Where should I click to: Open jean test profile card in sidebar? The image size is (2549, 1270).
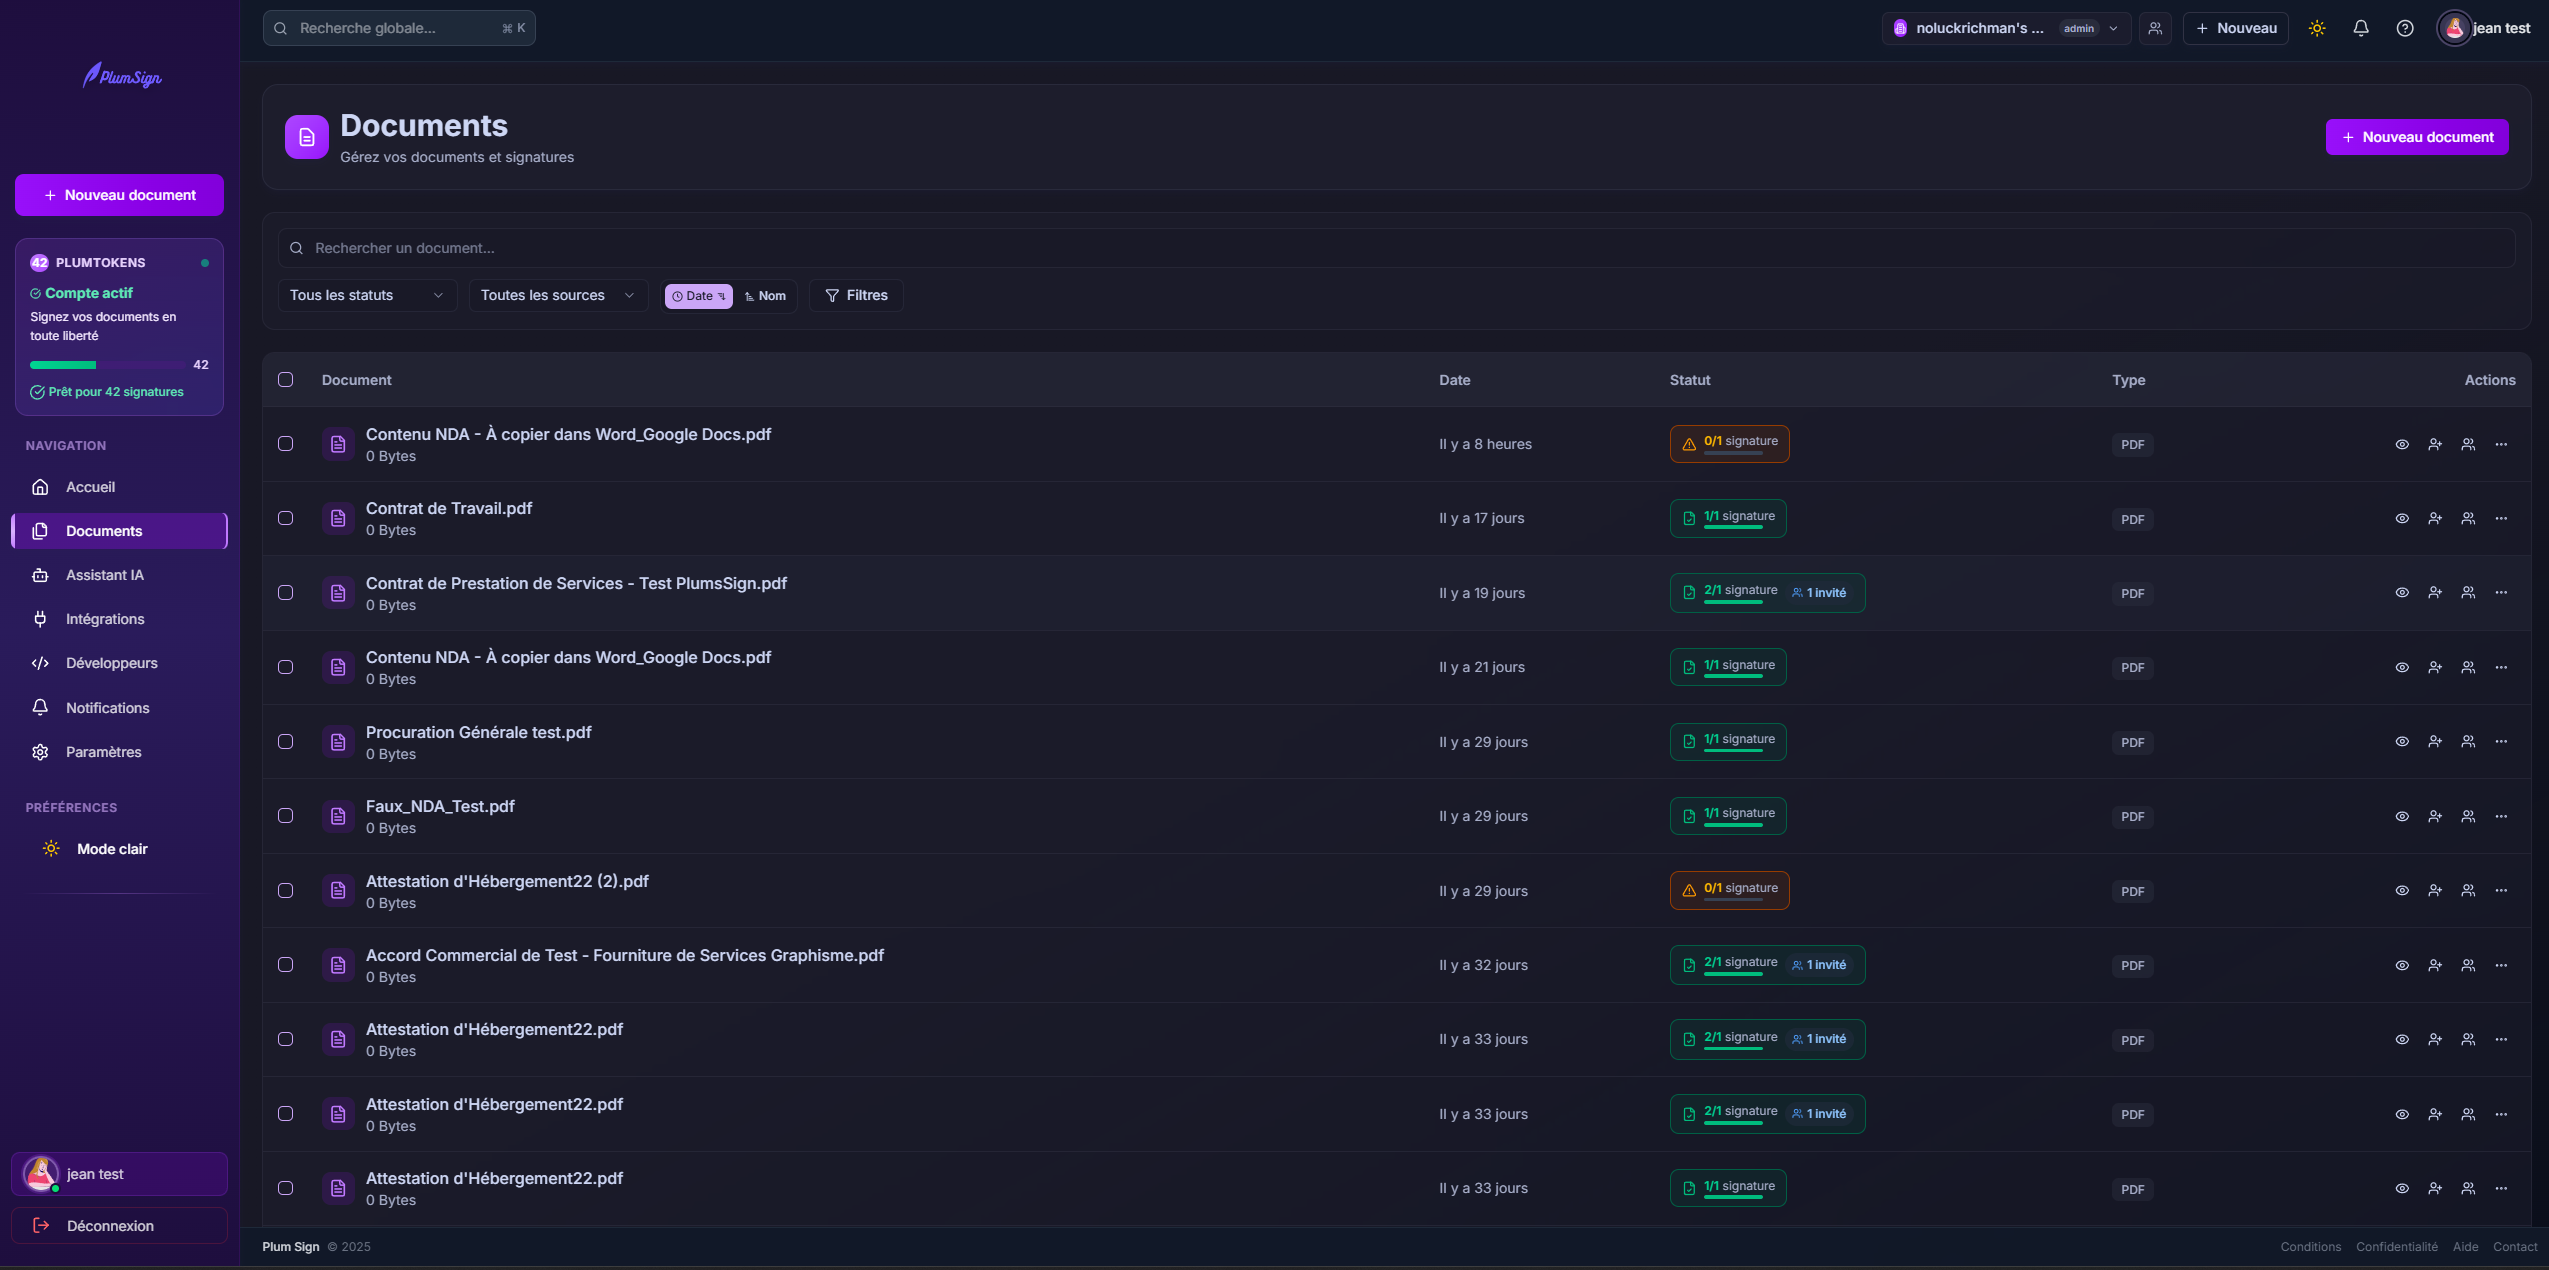point(120,1174)
